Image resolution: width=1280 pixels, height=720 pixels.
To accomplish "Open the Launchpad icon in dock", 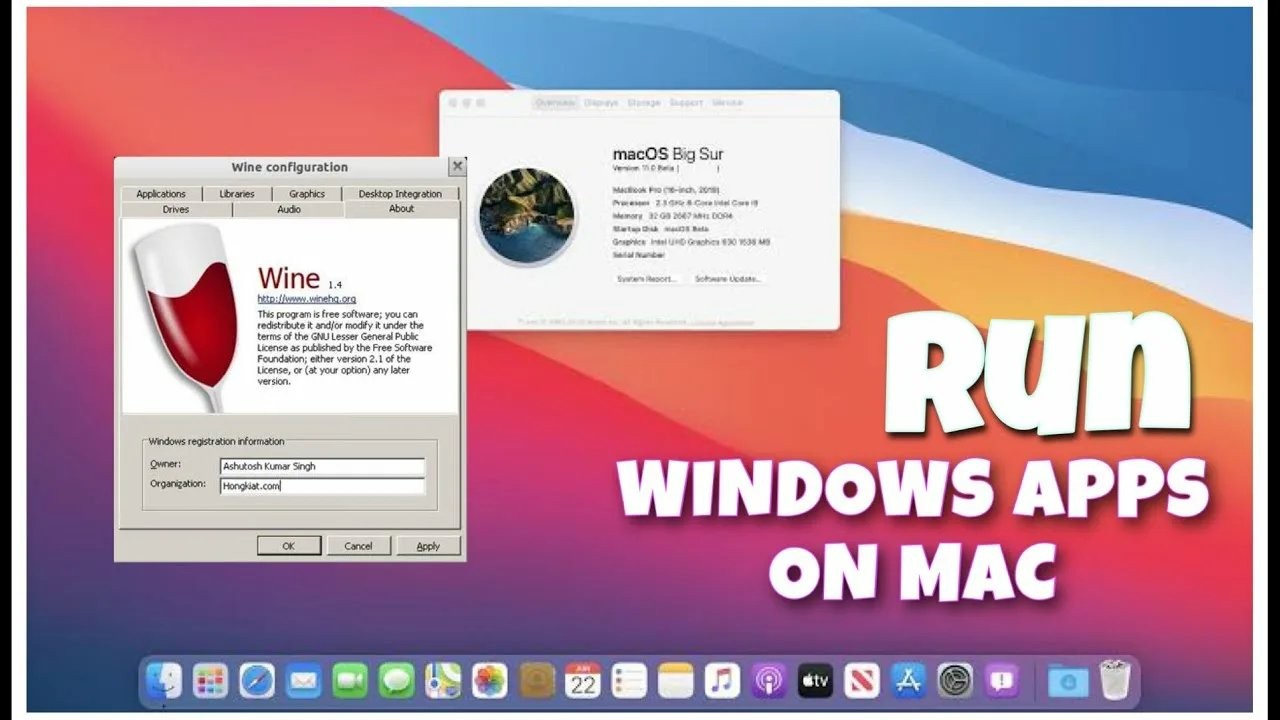I will click(x=210, y=681).
